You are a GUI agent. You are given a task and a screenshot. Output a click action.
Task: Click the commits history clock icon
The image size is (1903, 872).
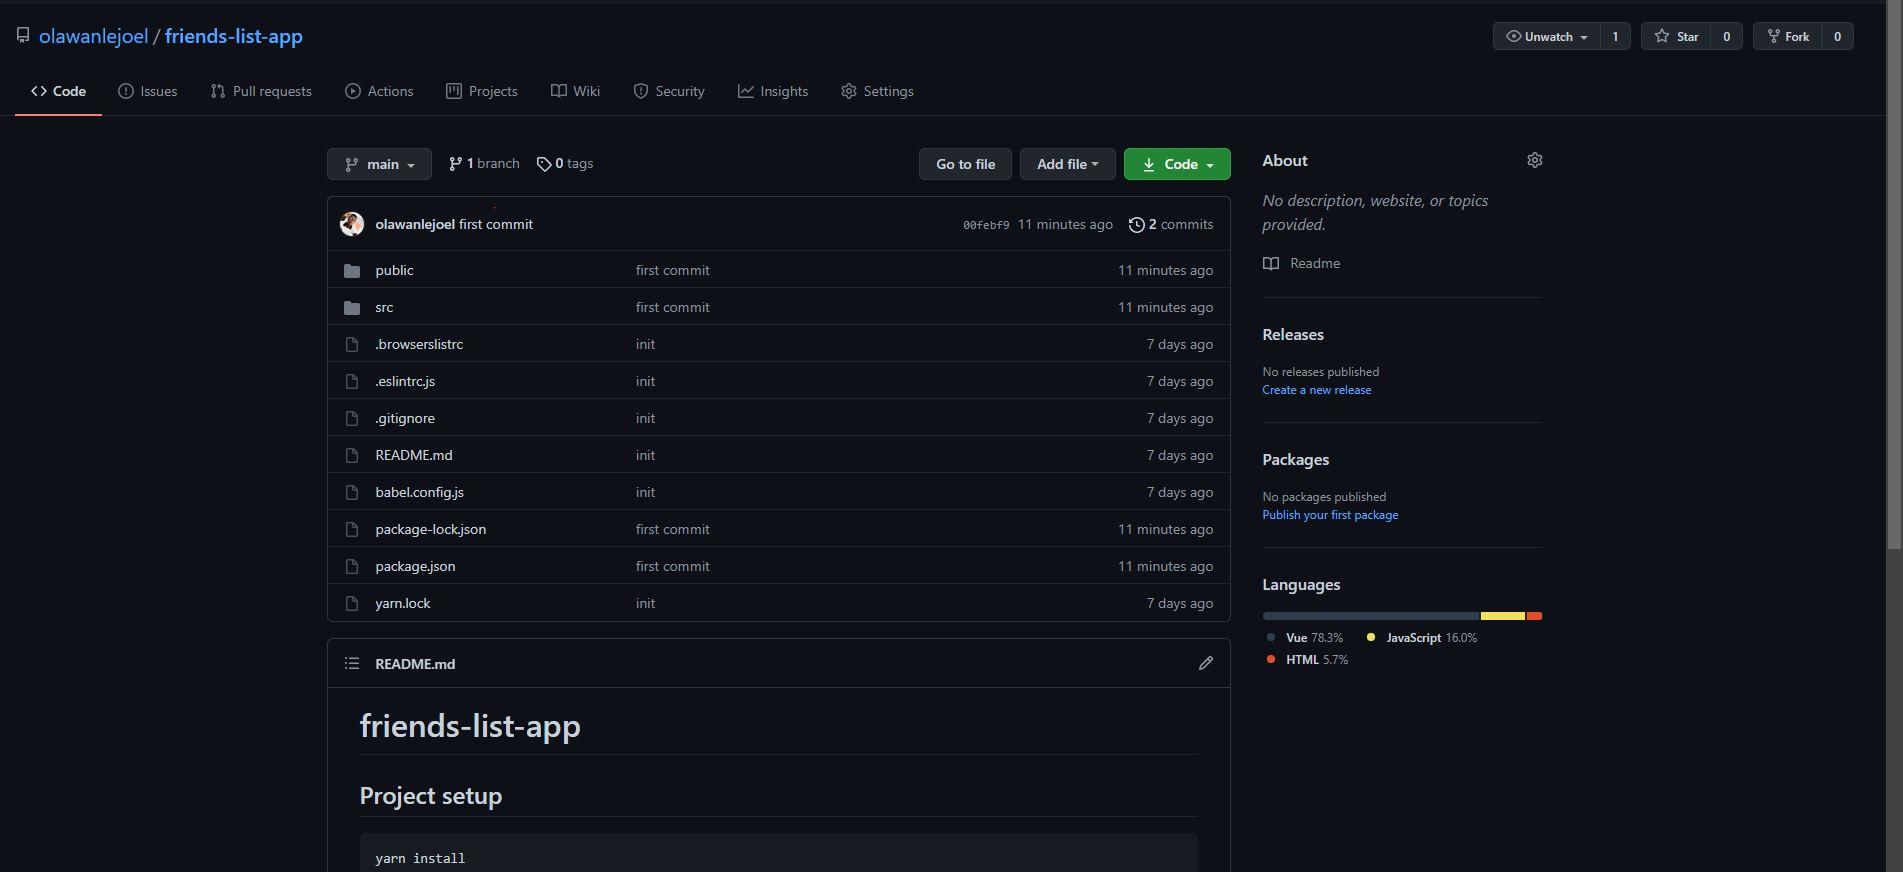1137,225
